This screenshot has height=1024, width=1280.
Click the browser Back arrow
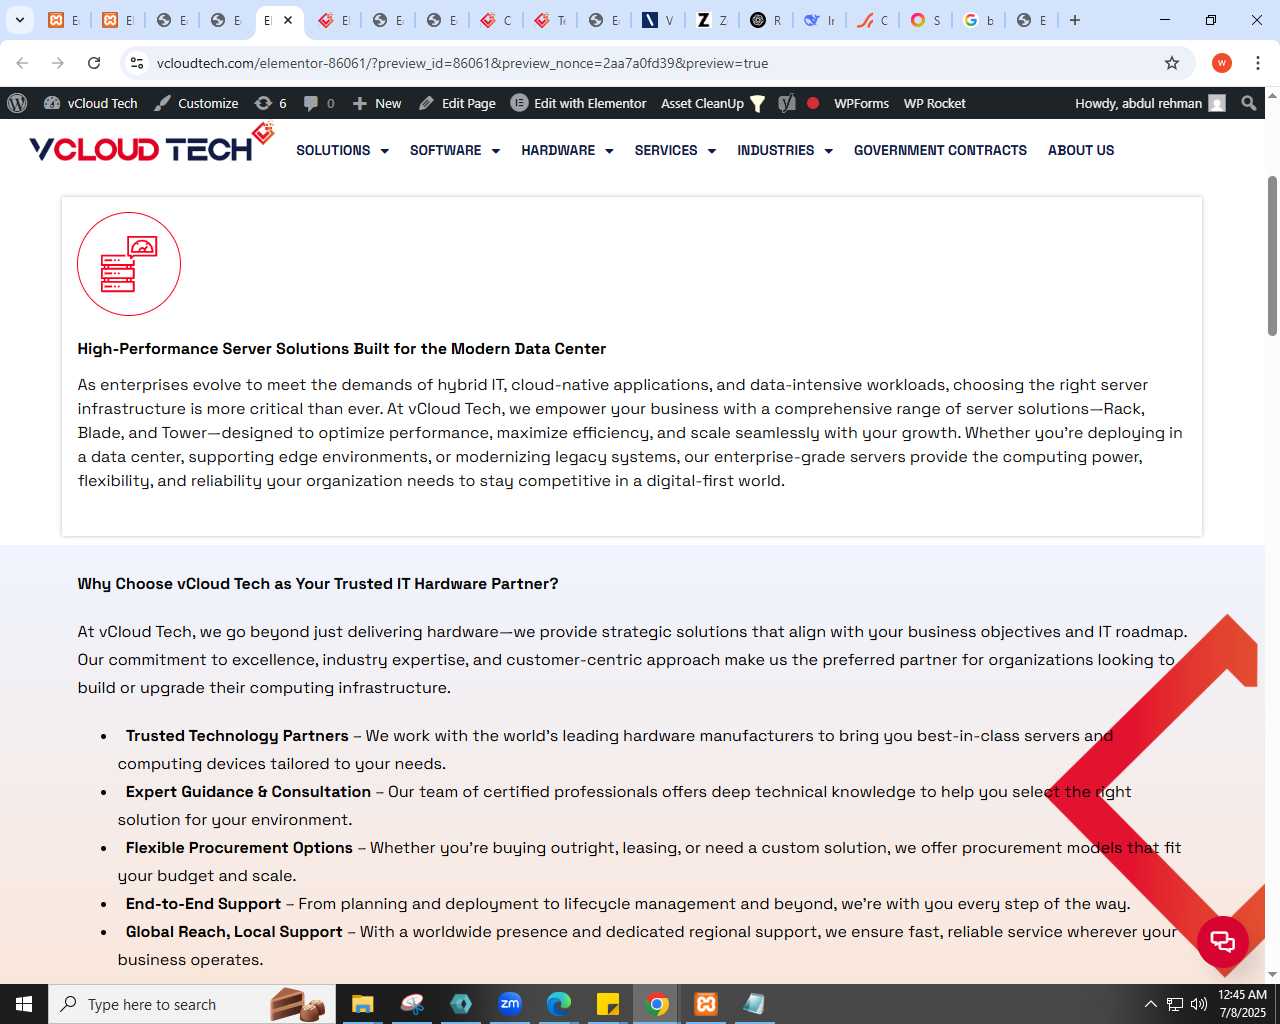[22, 63]
